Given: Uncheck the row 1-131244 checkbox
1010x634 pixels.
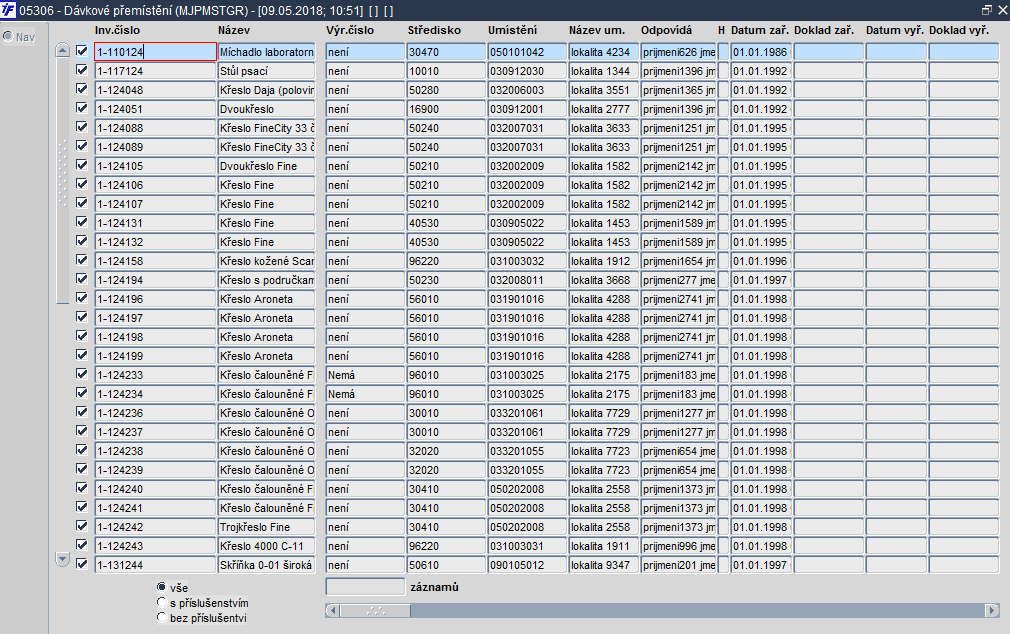Looking at the screenshot, I should click(82, 564).
